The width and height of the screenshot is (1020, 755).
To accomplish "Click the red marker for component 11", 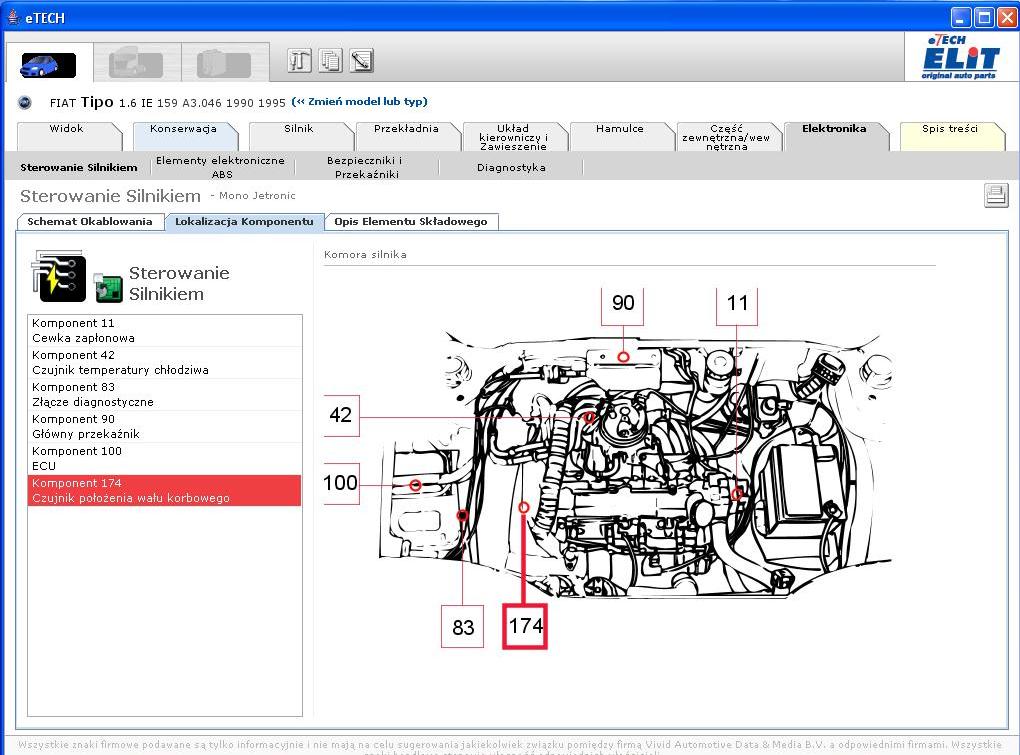I will pyautogui.click(x=737, y=494).
